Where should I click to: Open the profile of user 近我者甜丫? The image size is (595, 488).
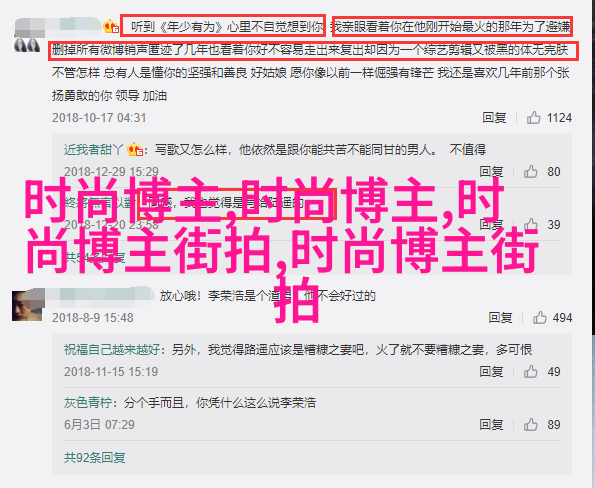94,150
